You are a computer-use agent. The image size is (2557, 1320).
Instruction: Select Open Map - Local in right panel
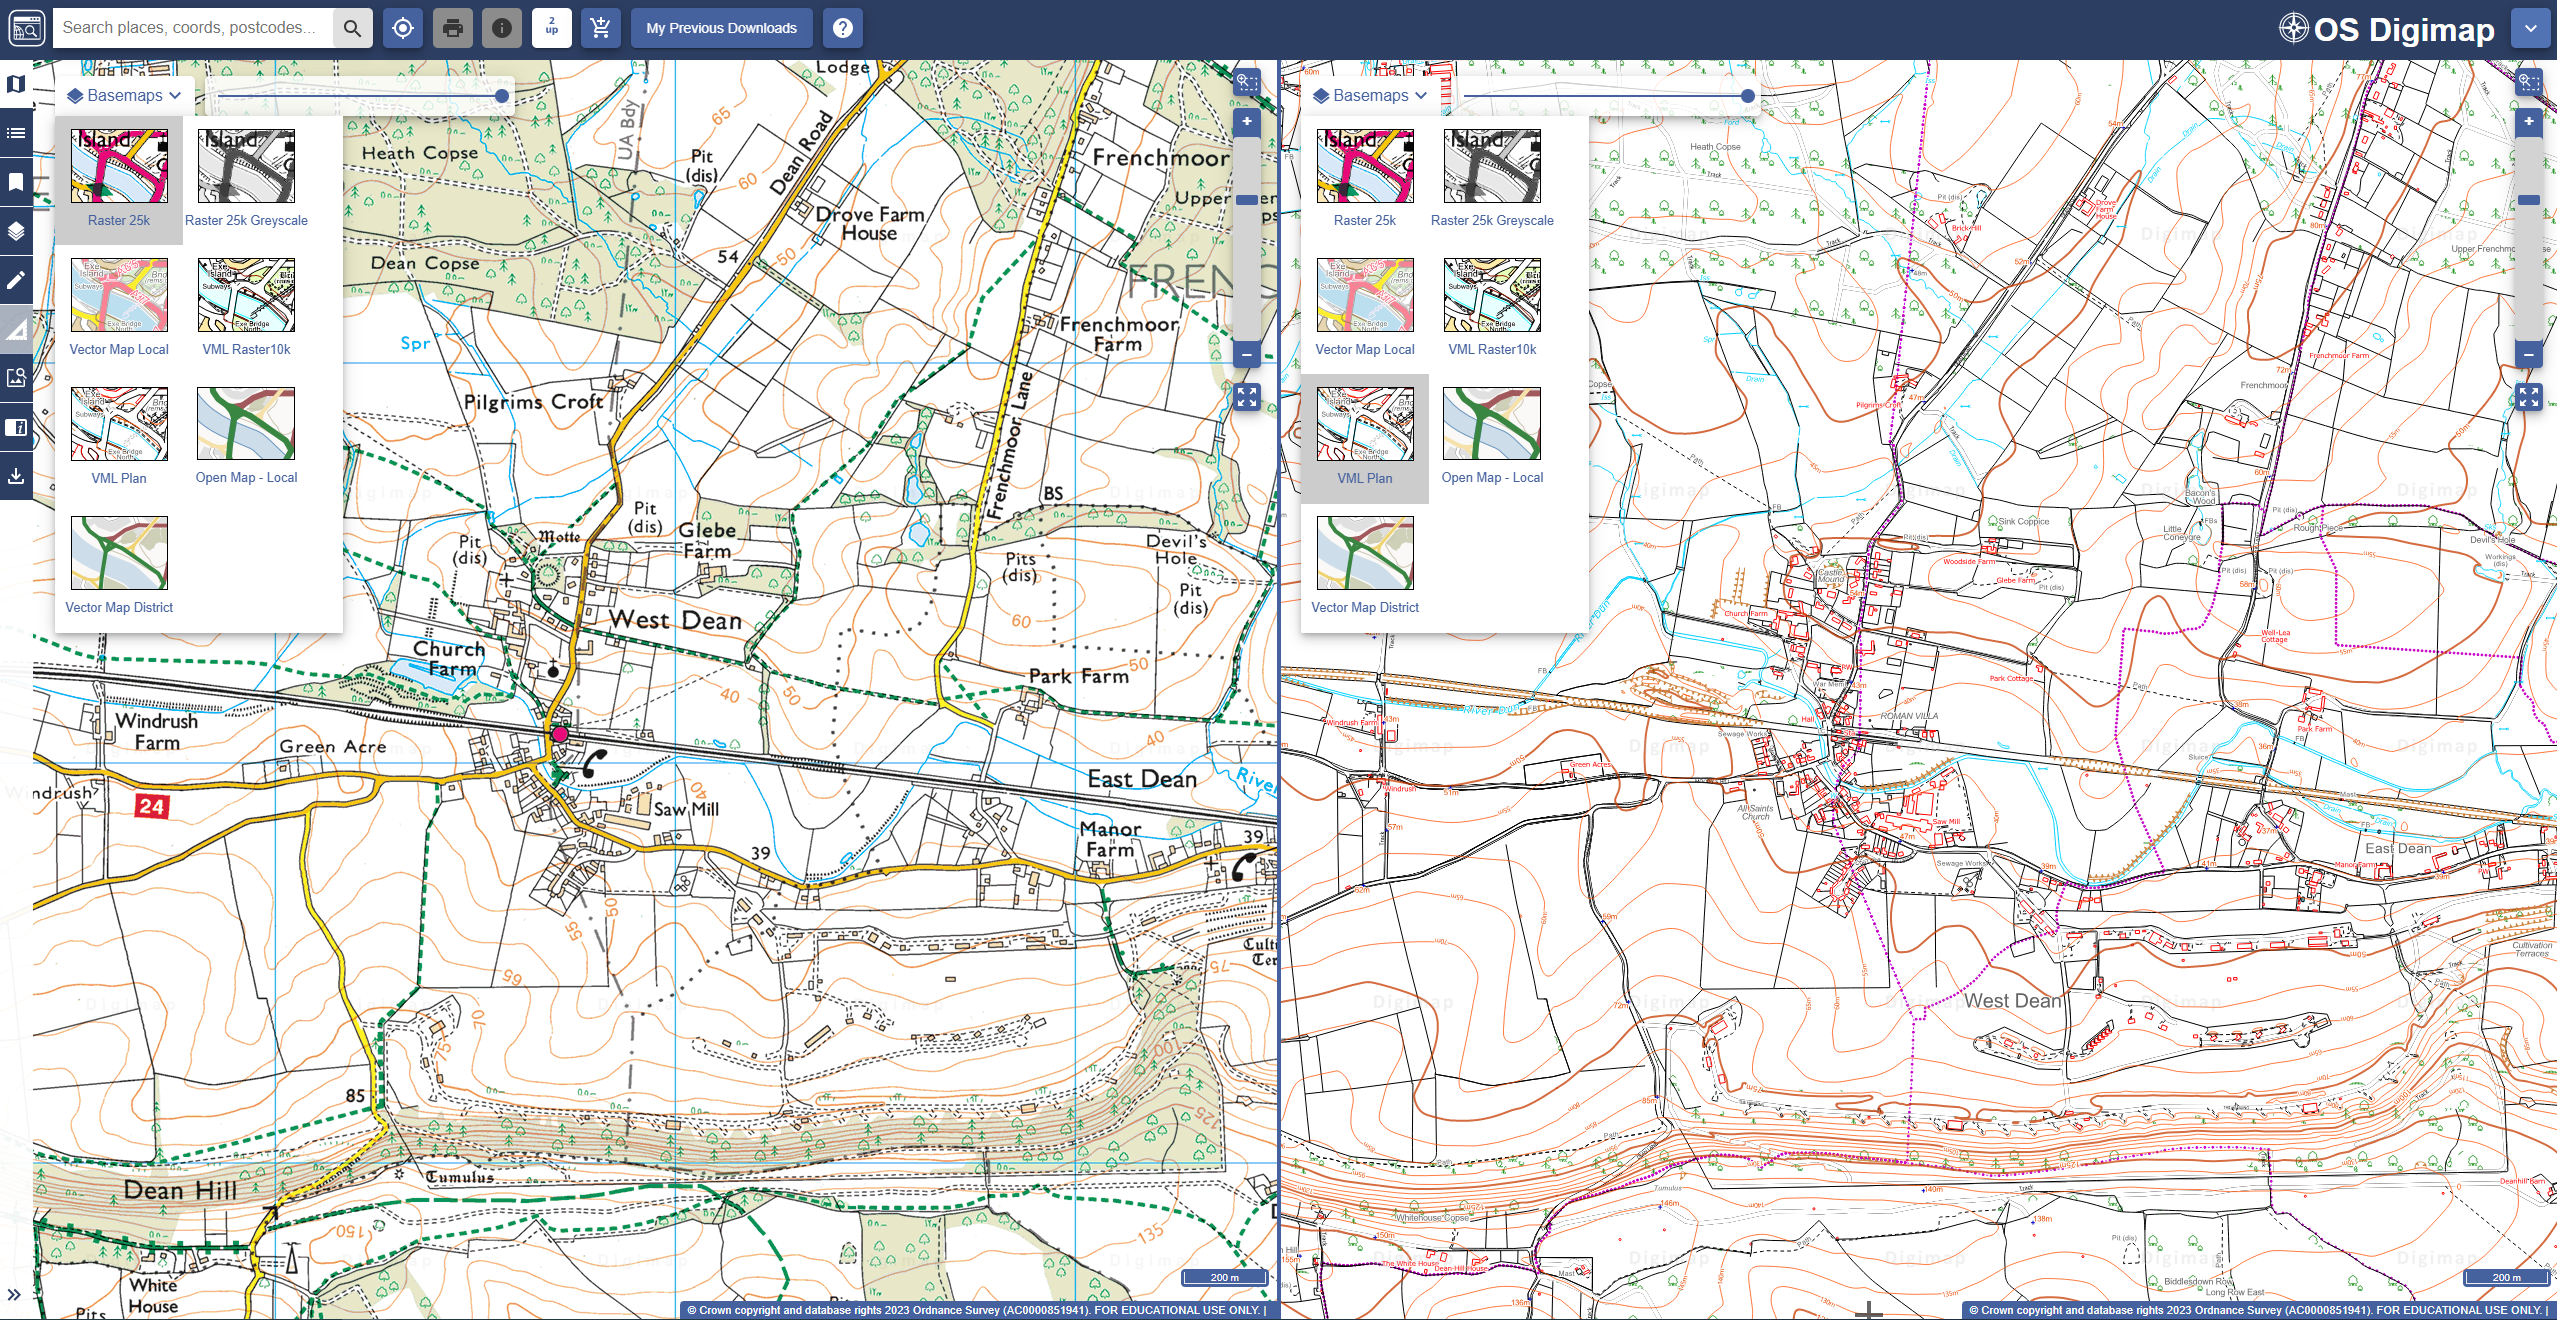1492,438
